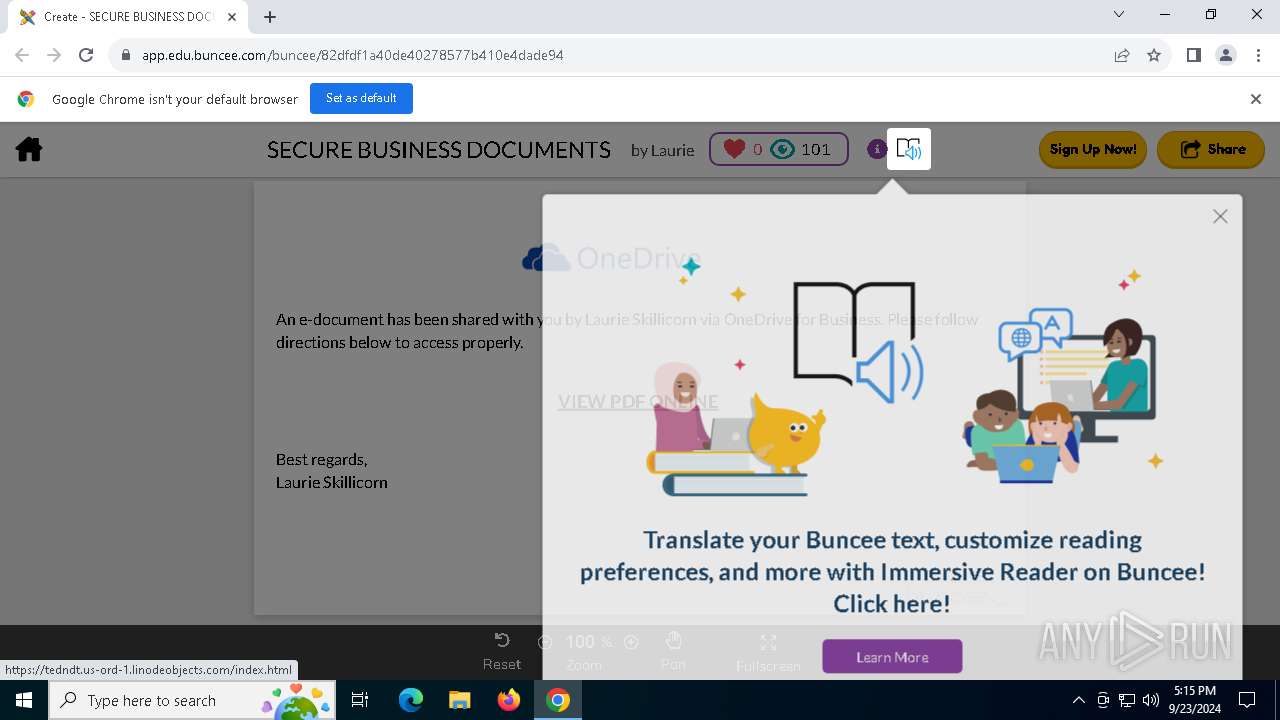Show hidden system tray icons
Viewport: 1280px width, 720px height.
[x=1078, y=700]
